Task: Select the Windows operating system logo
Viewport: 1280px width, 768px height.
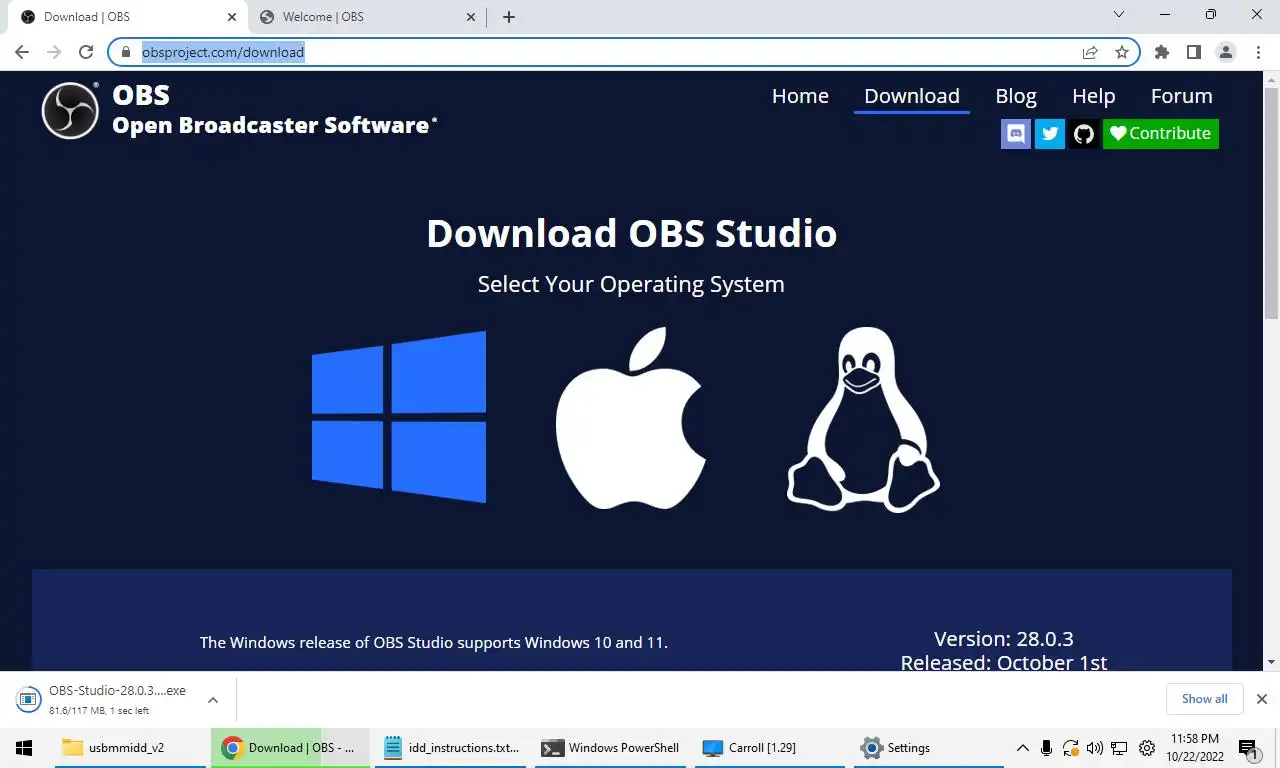Action: coord(399,416)
